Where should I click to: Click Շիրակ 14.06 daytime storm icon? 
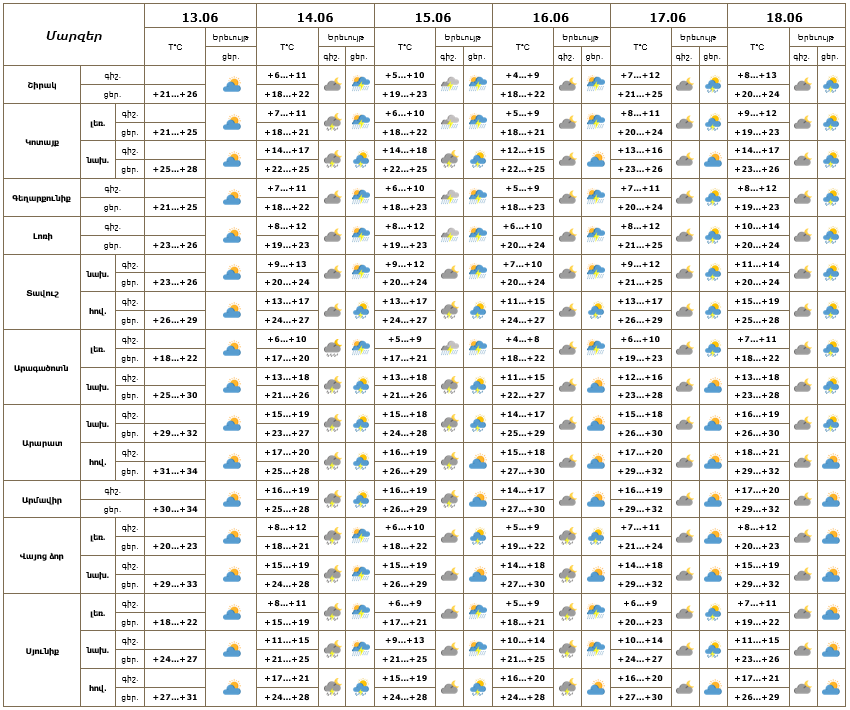pos(360,85)
